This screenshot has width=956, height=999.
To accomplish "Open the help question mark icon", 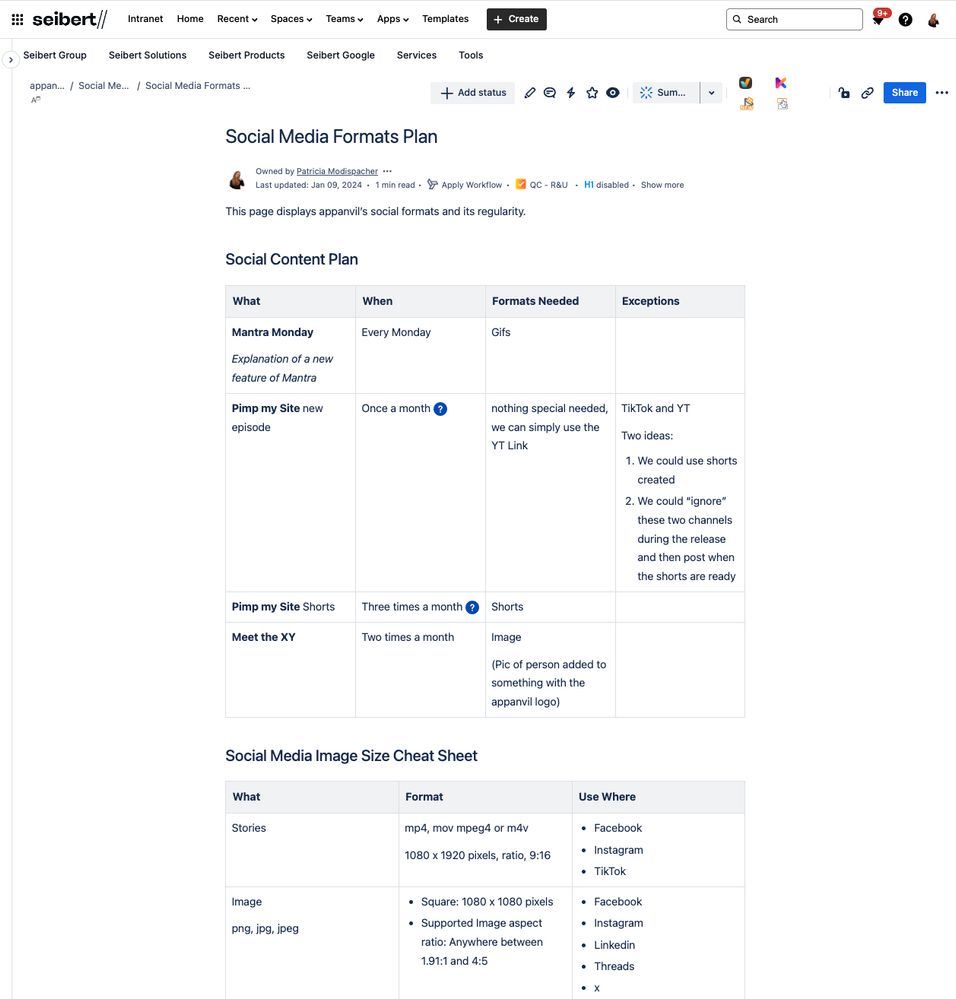I will point(905,20).
